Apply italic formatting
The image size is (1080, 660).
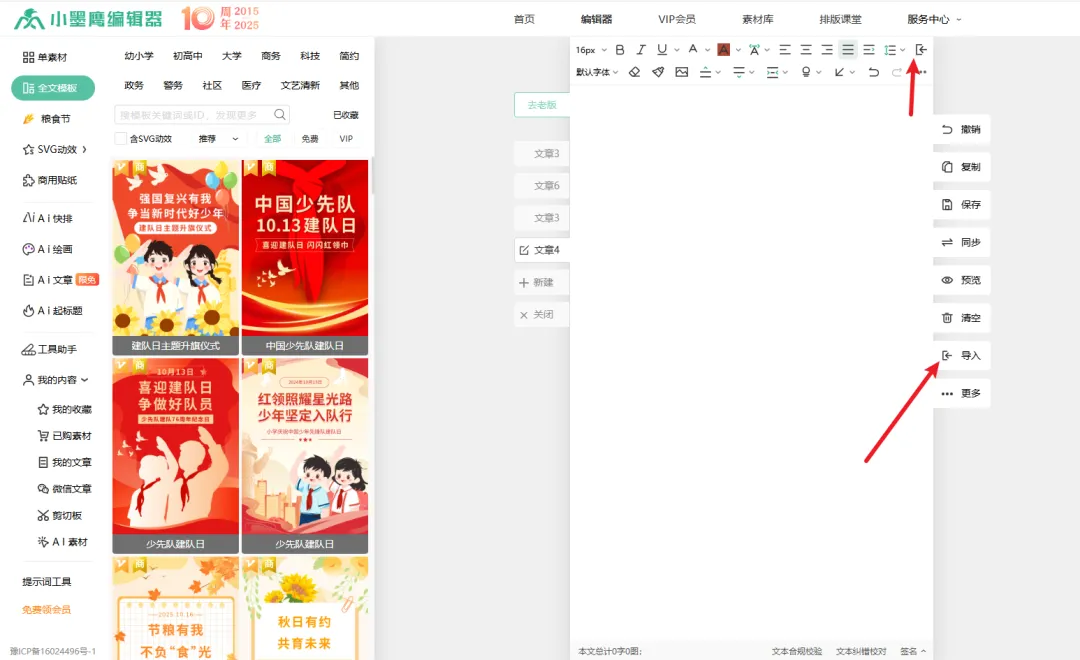[x=641, y=48]
